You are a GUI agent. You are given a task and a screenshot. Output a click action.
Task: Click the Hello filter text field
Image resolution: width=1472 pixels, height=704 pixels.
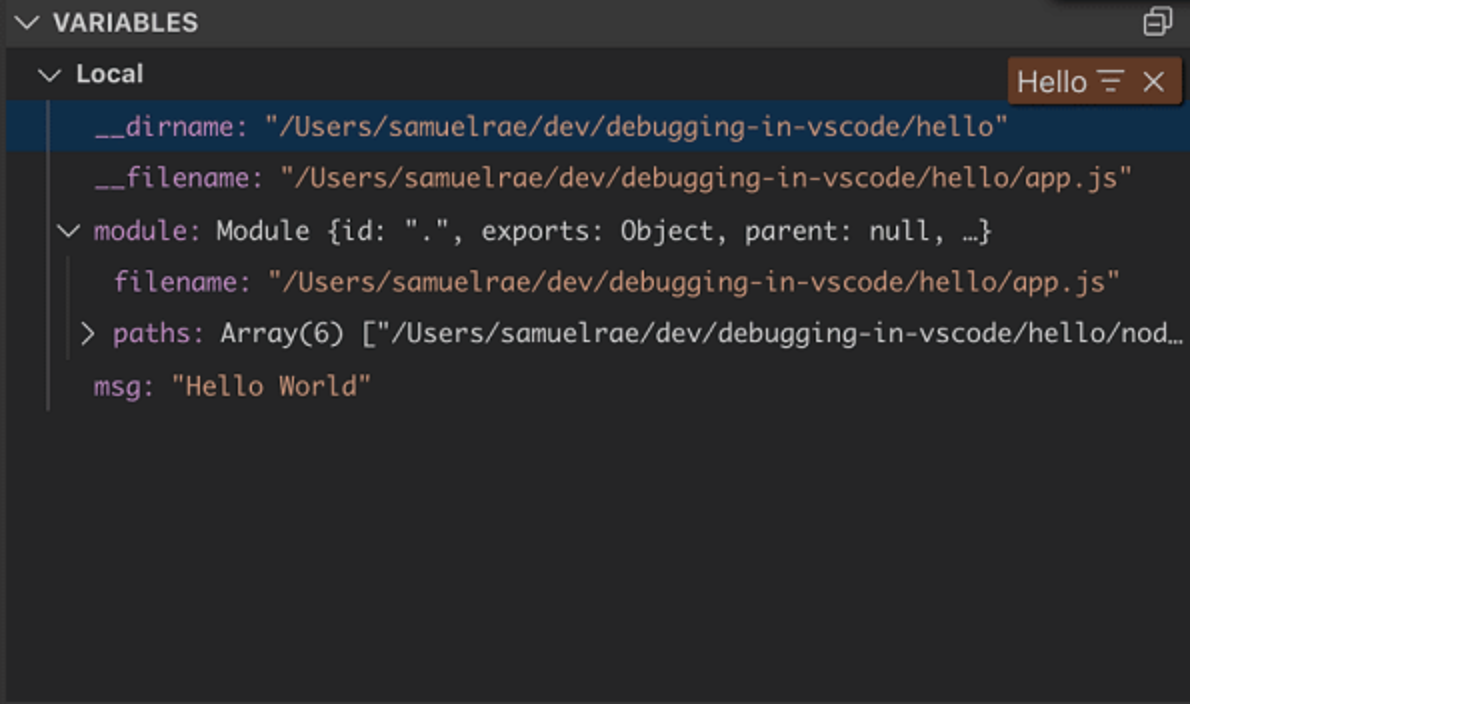1052,82
